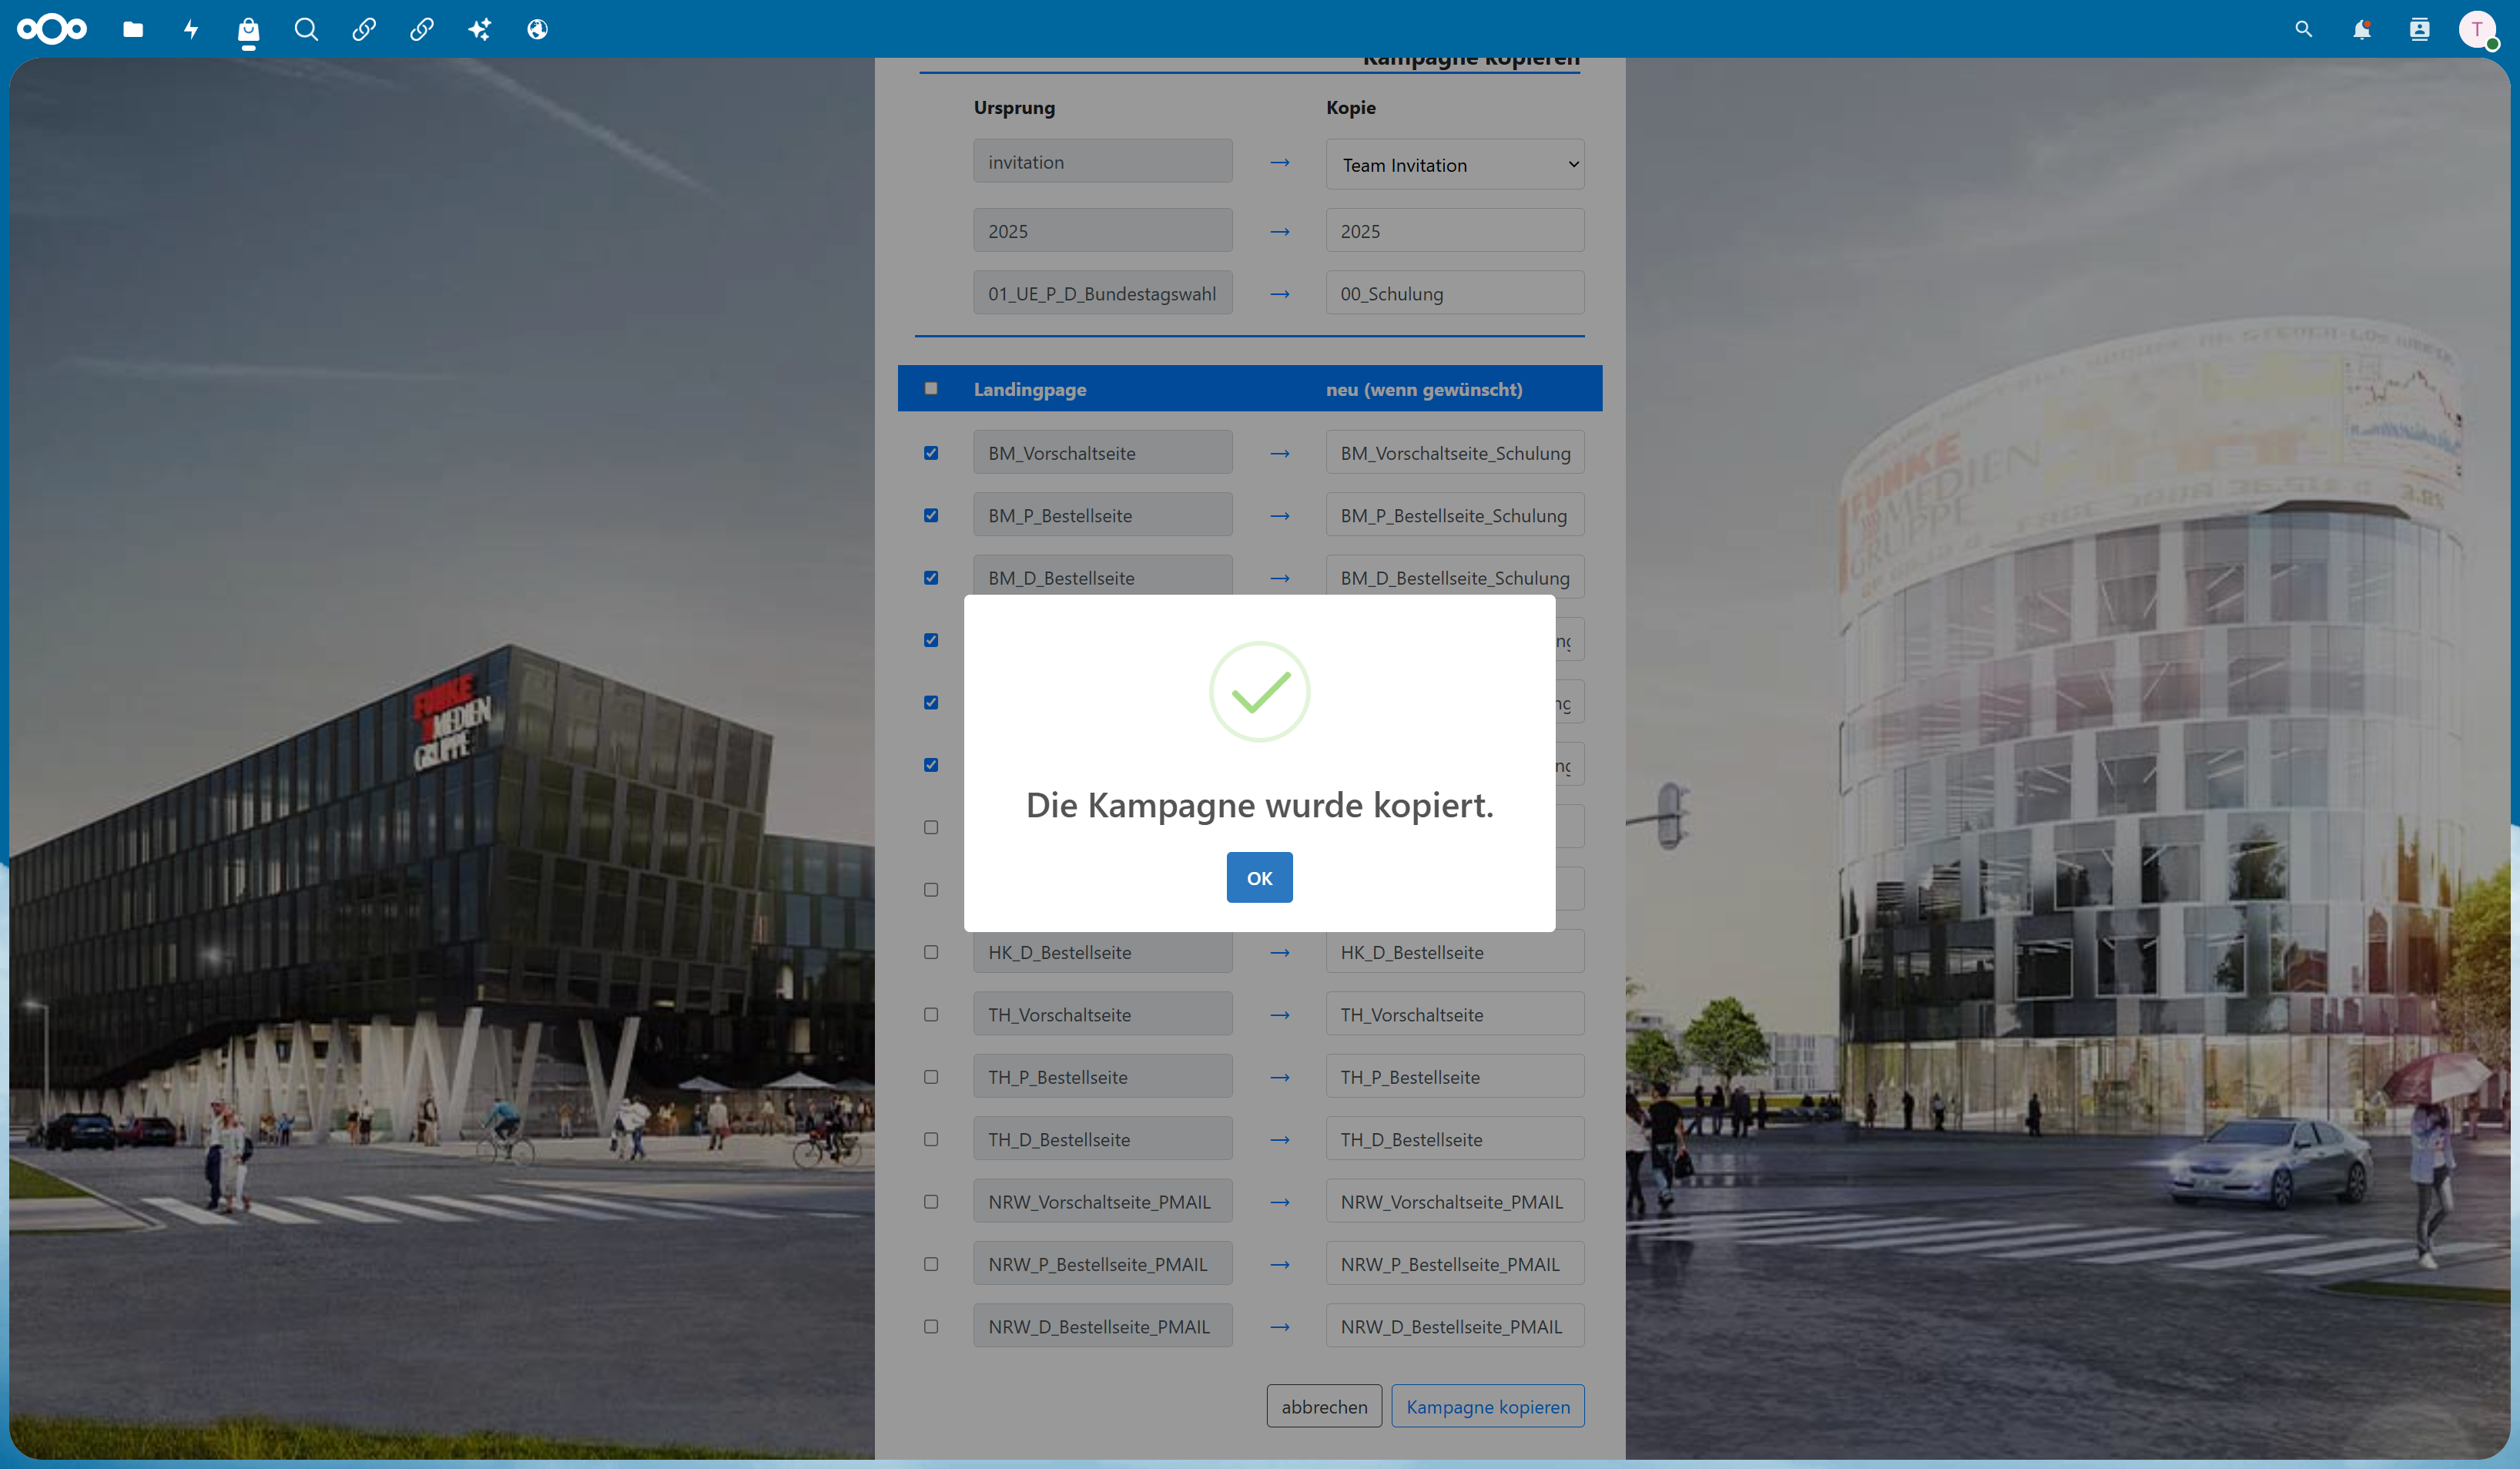
Task: Click the abbrechen button
Action: click(1324, 1406)
